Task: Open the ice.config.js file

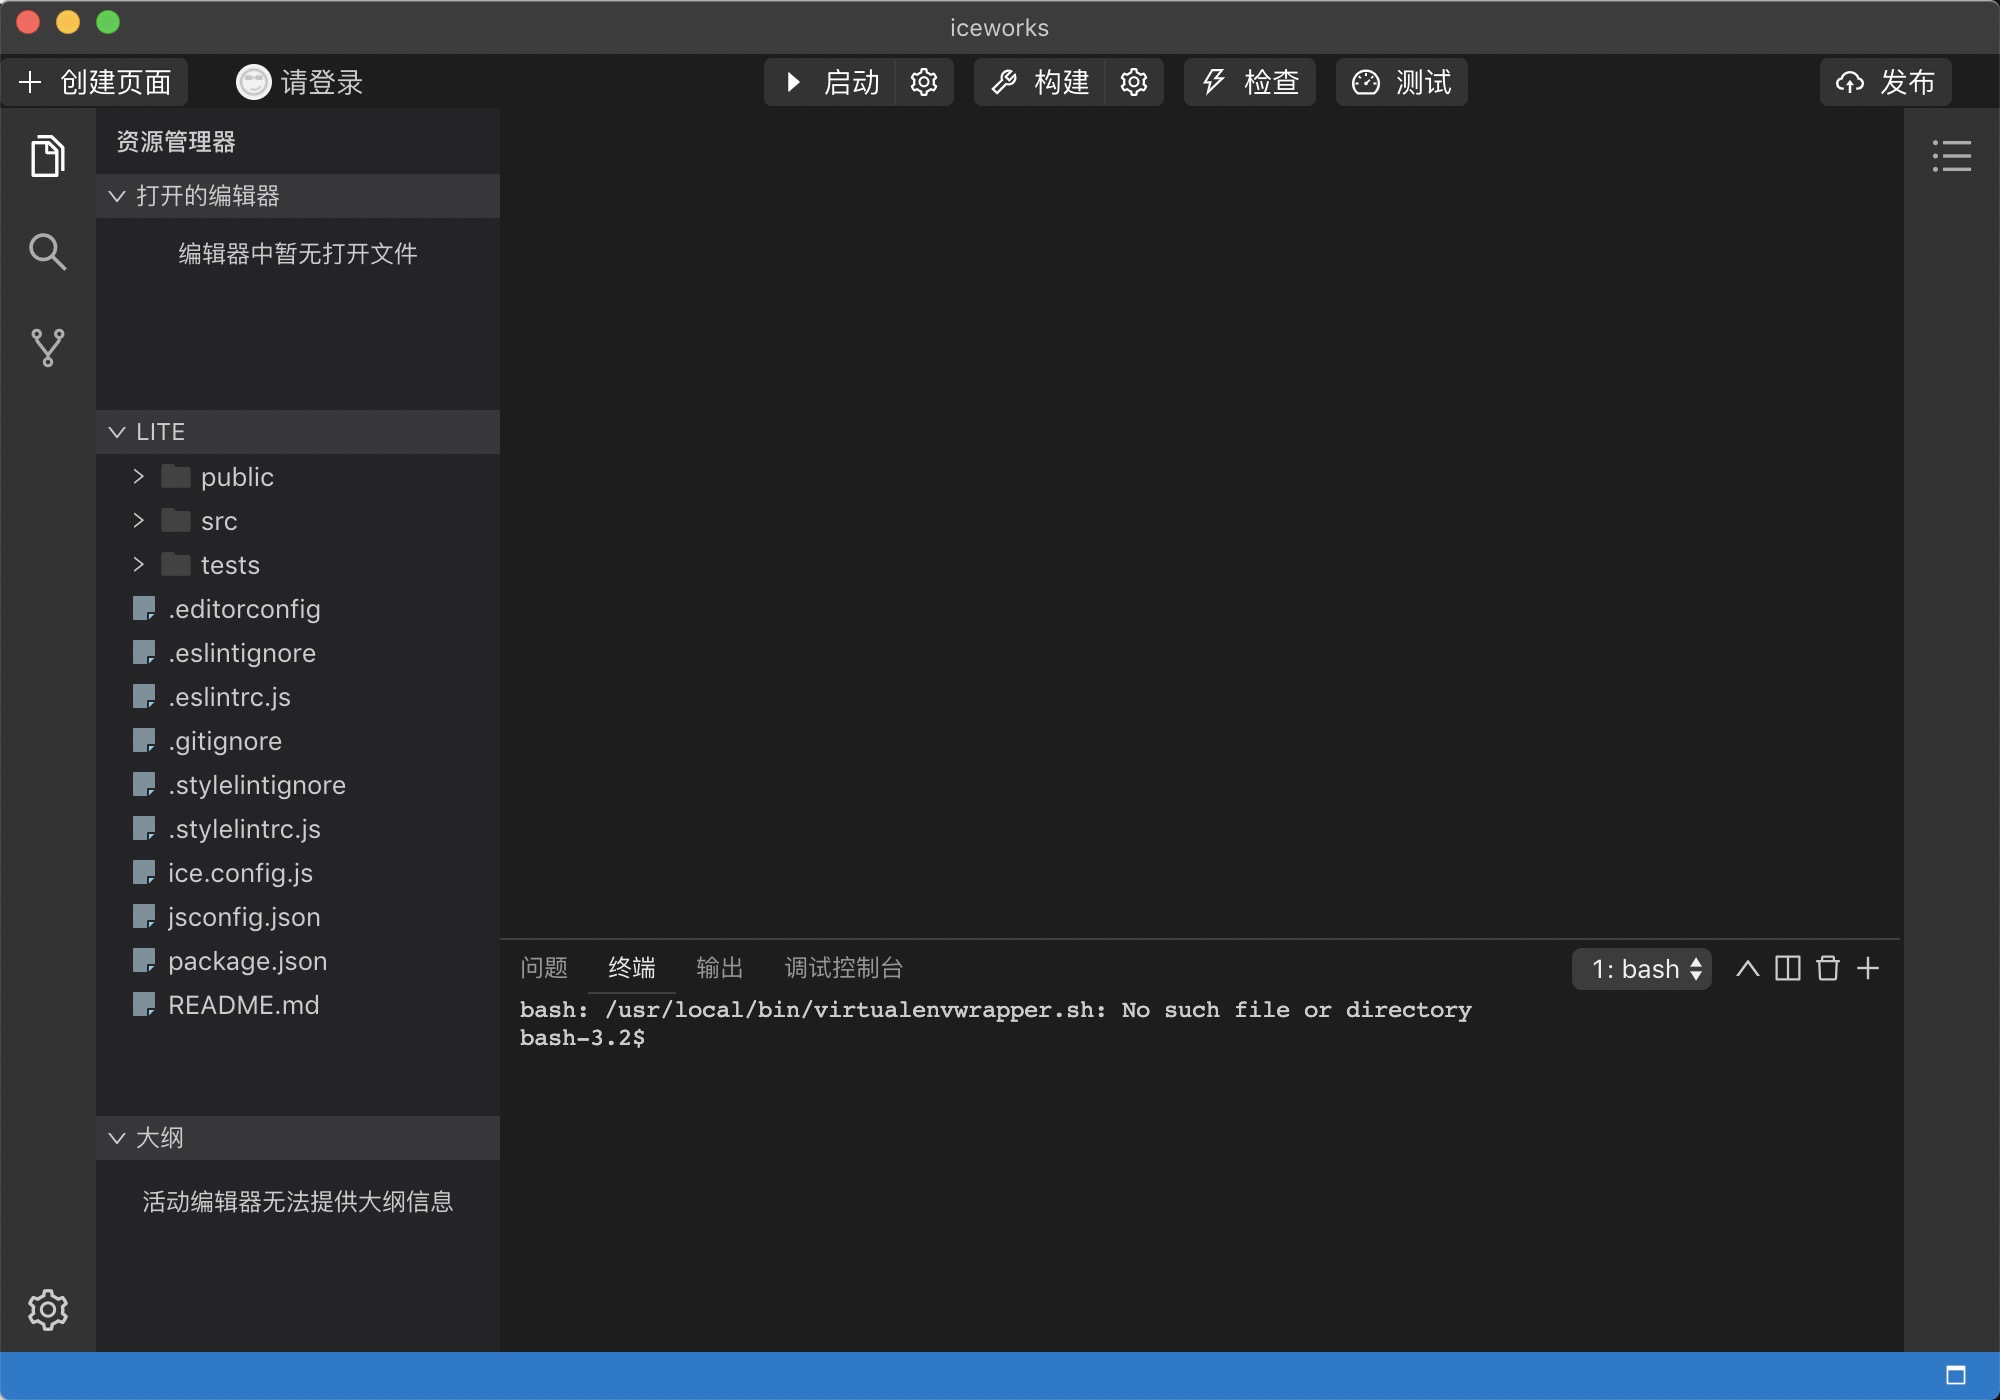Action: (298, 873)
